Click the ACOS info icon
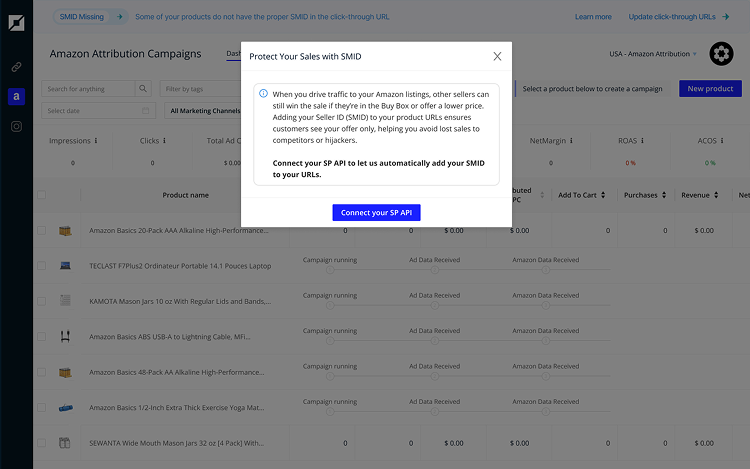The height and width of the screenshot is (469, 750). click(722, 141)
